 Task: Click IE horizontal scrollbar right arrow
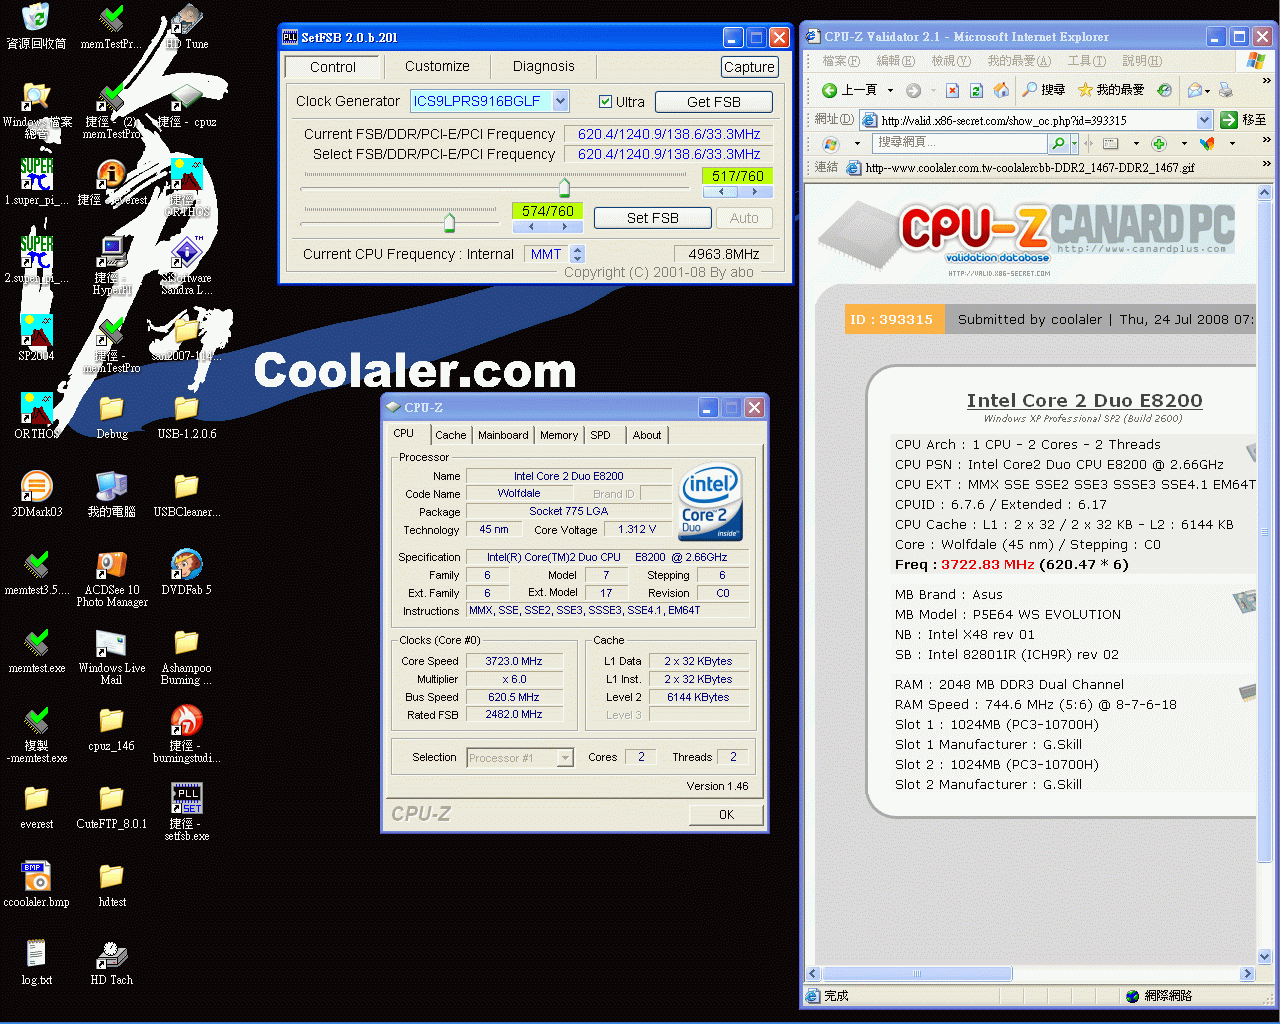click(x=1247, y=973)
